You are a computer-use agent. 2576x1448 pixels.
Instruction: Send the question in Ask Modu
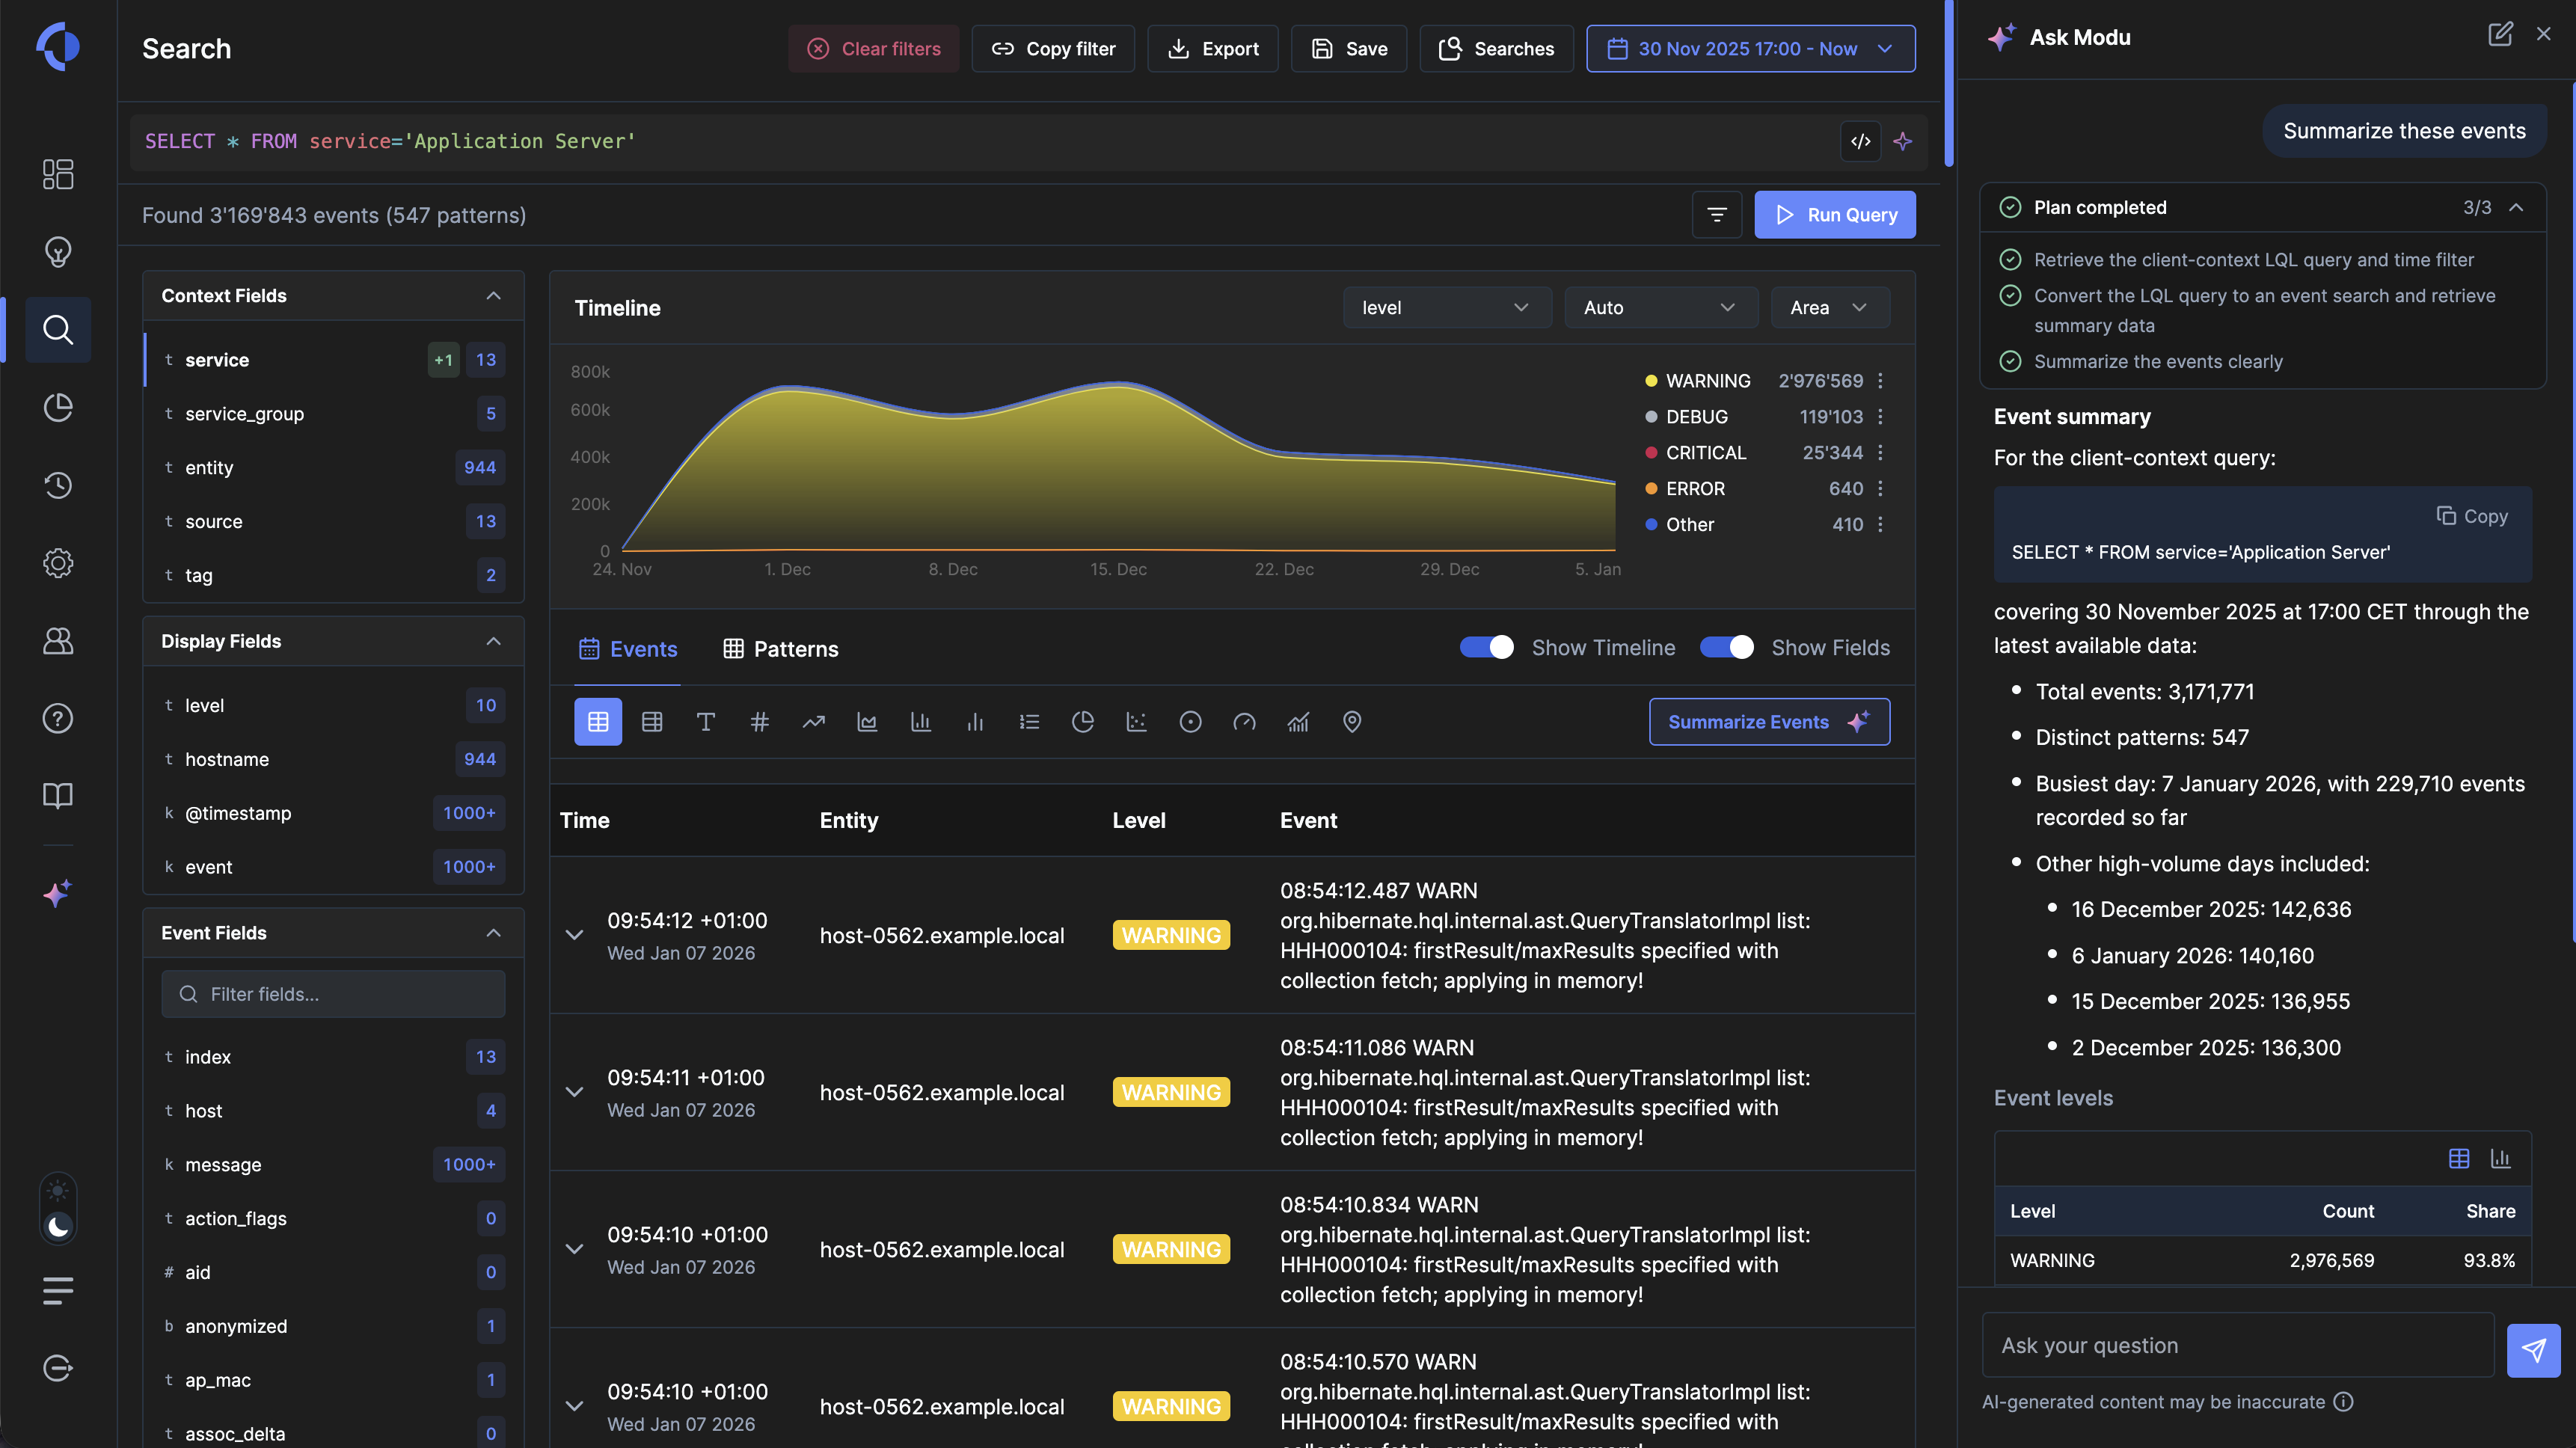point(2533,1351)
